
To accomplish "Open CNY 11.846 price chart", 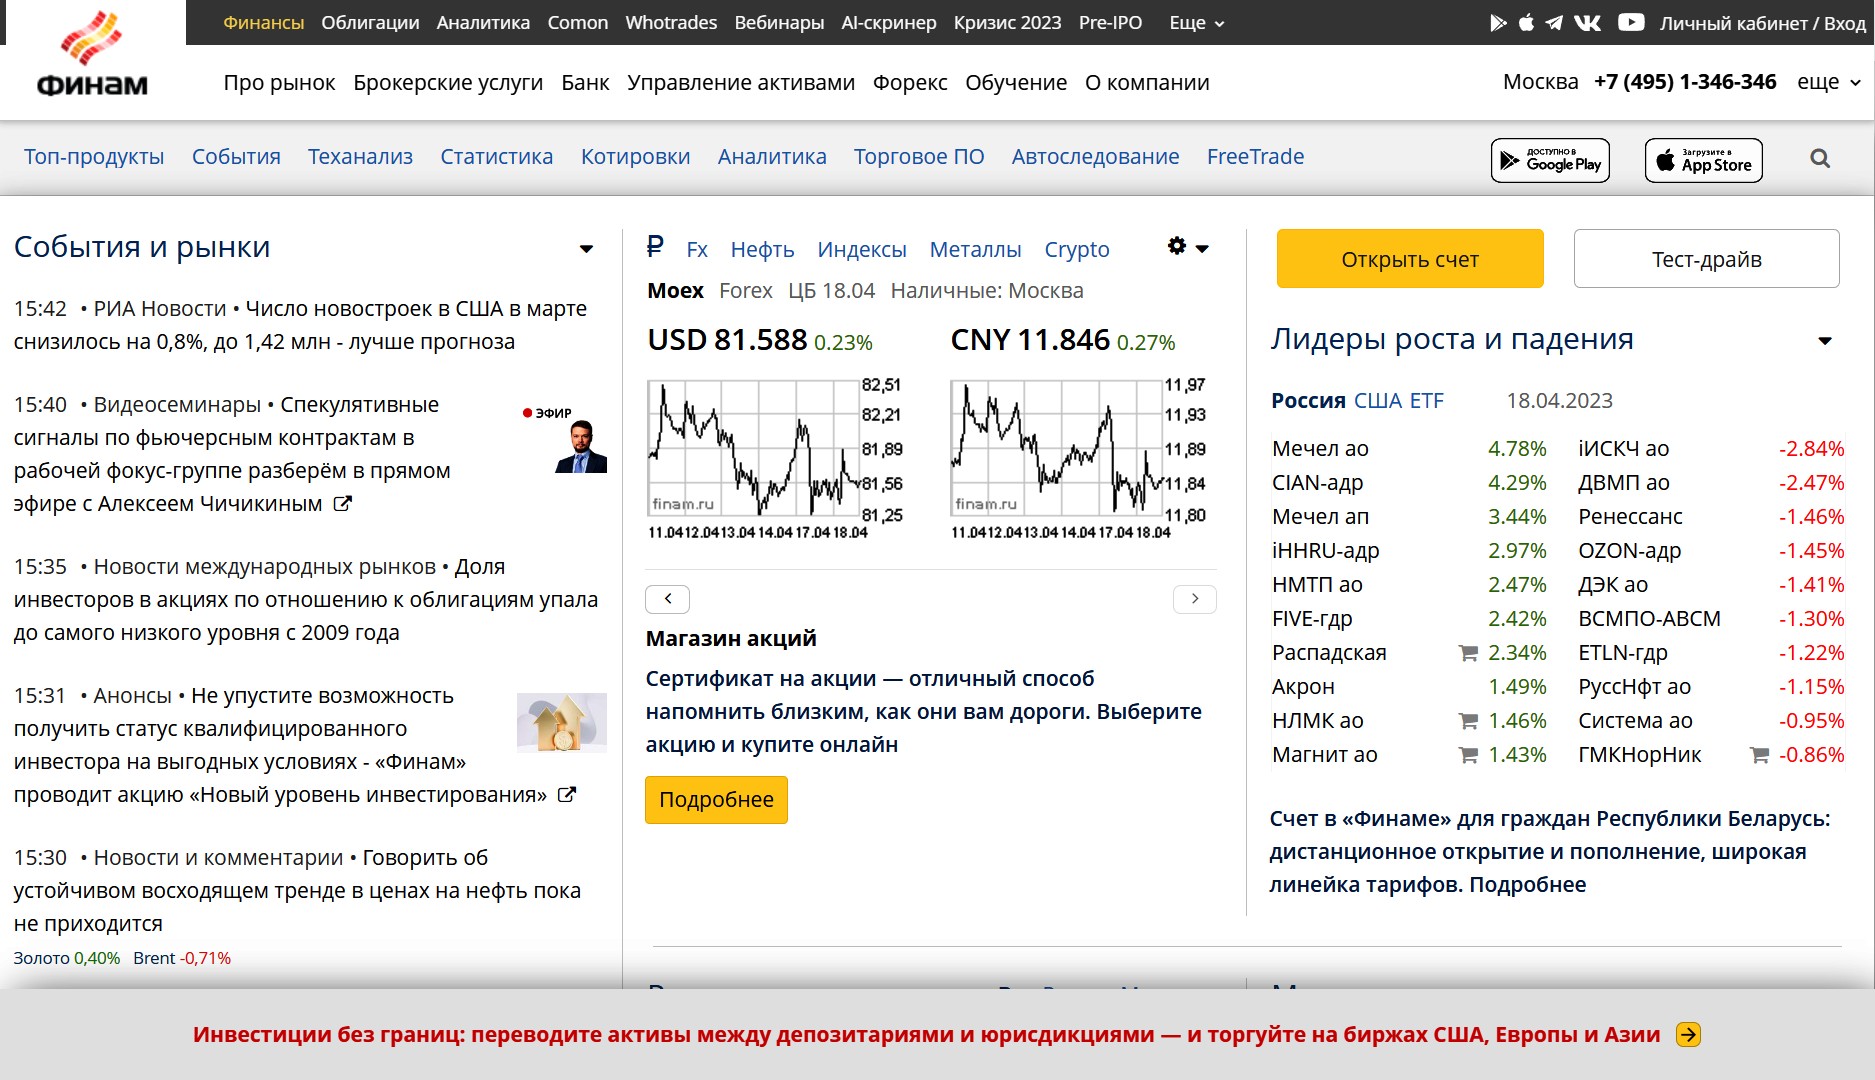I will point(1079,459).
